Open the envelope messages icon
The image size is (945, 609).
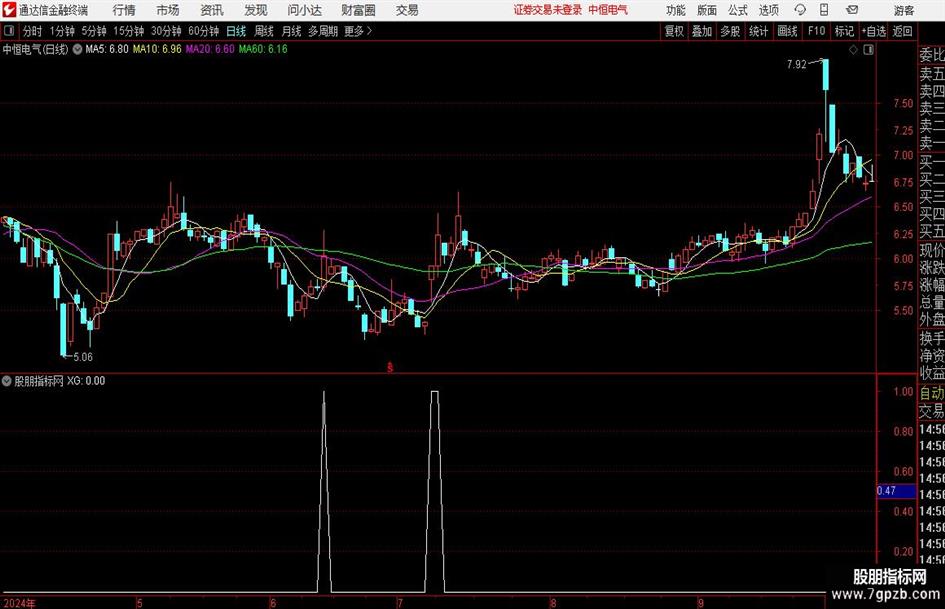(852, 10)
